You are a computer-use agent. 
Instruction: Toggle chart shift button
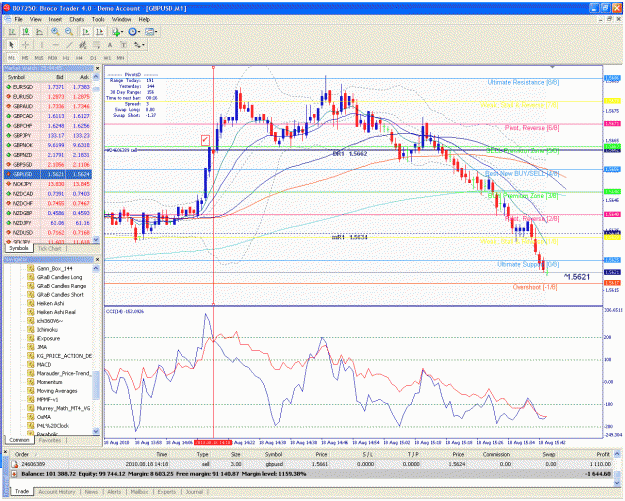[x=100, y=31]
